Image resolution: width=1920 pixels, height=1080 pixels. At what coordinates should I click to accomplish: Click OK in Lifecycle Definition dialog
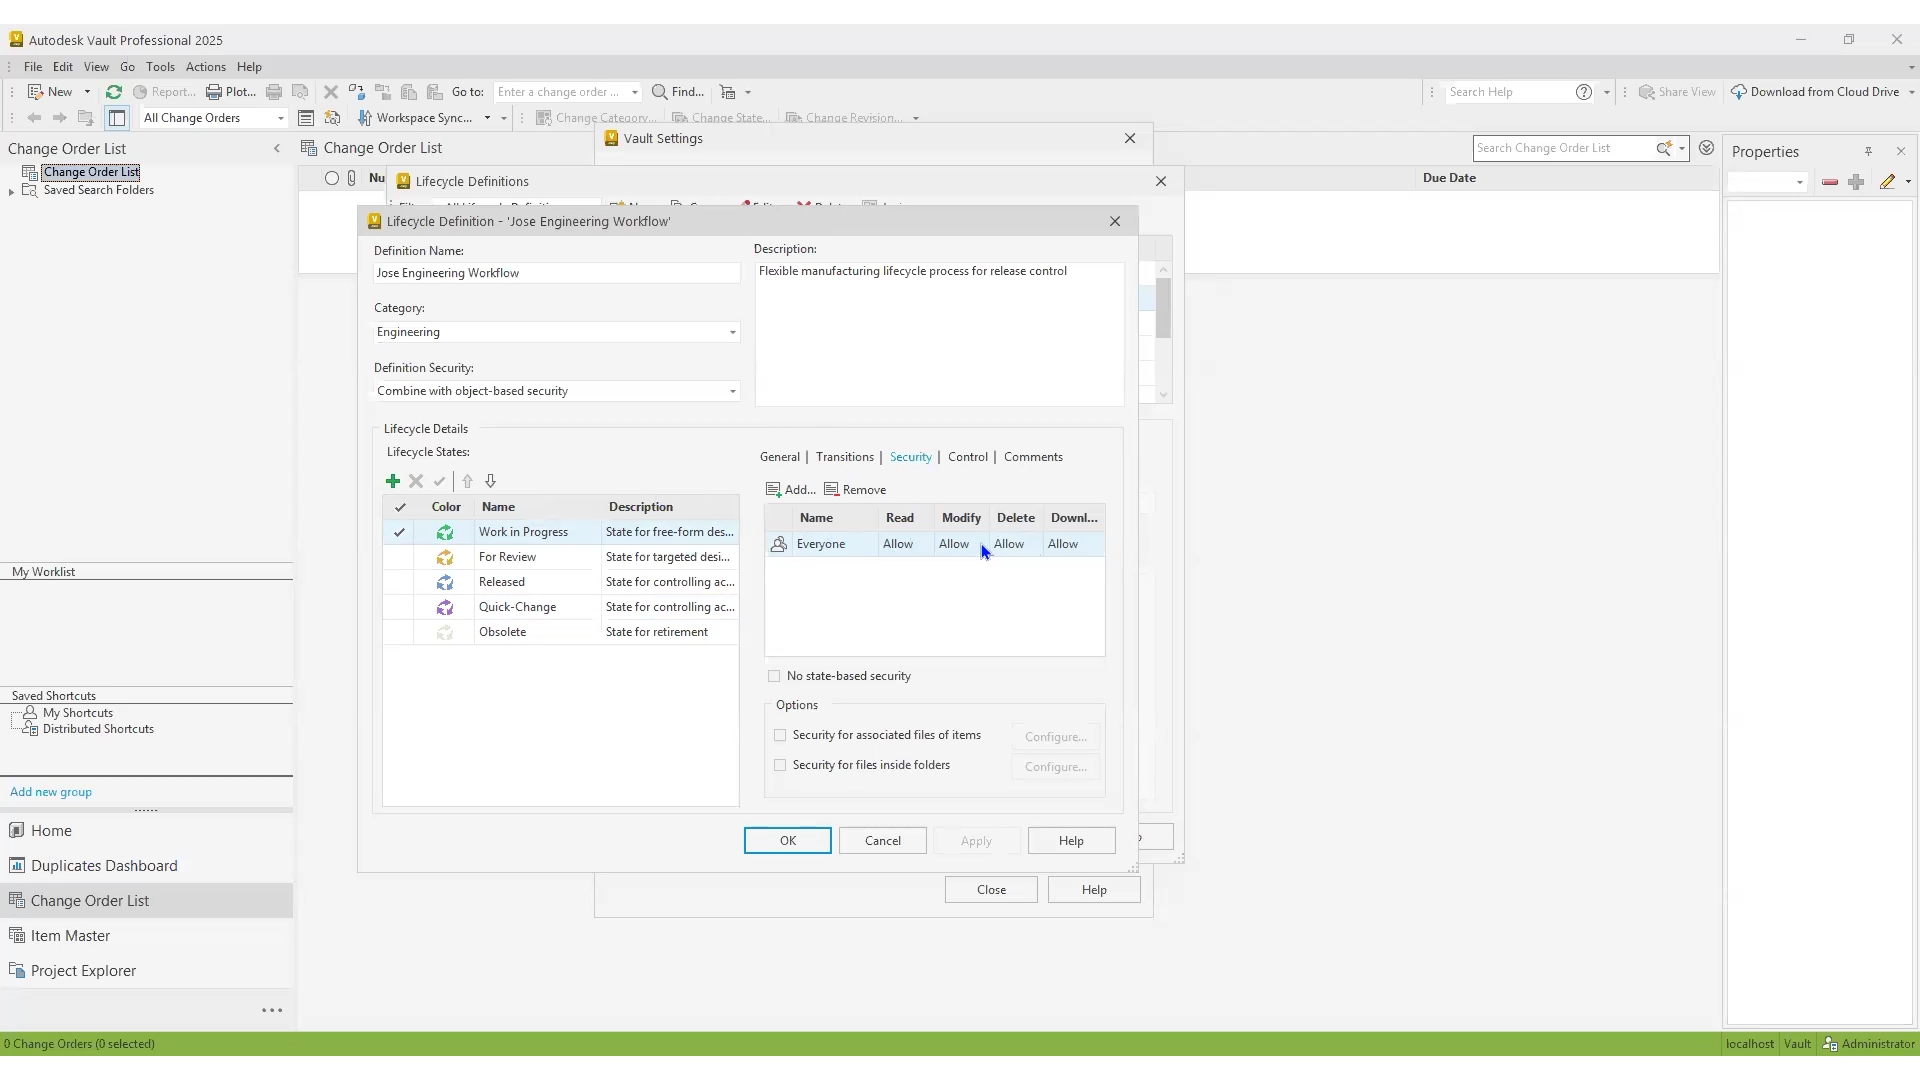(787, 841)
